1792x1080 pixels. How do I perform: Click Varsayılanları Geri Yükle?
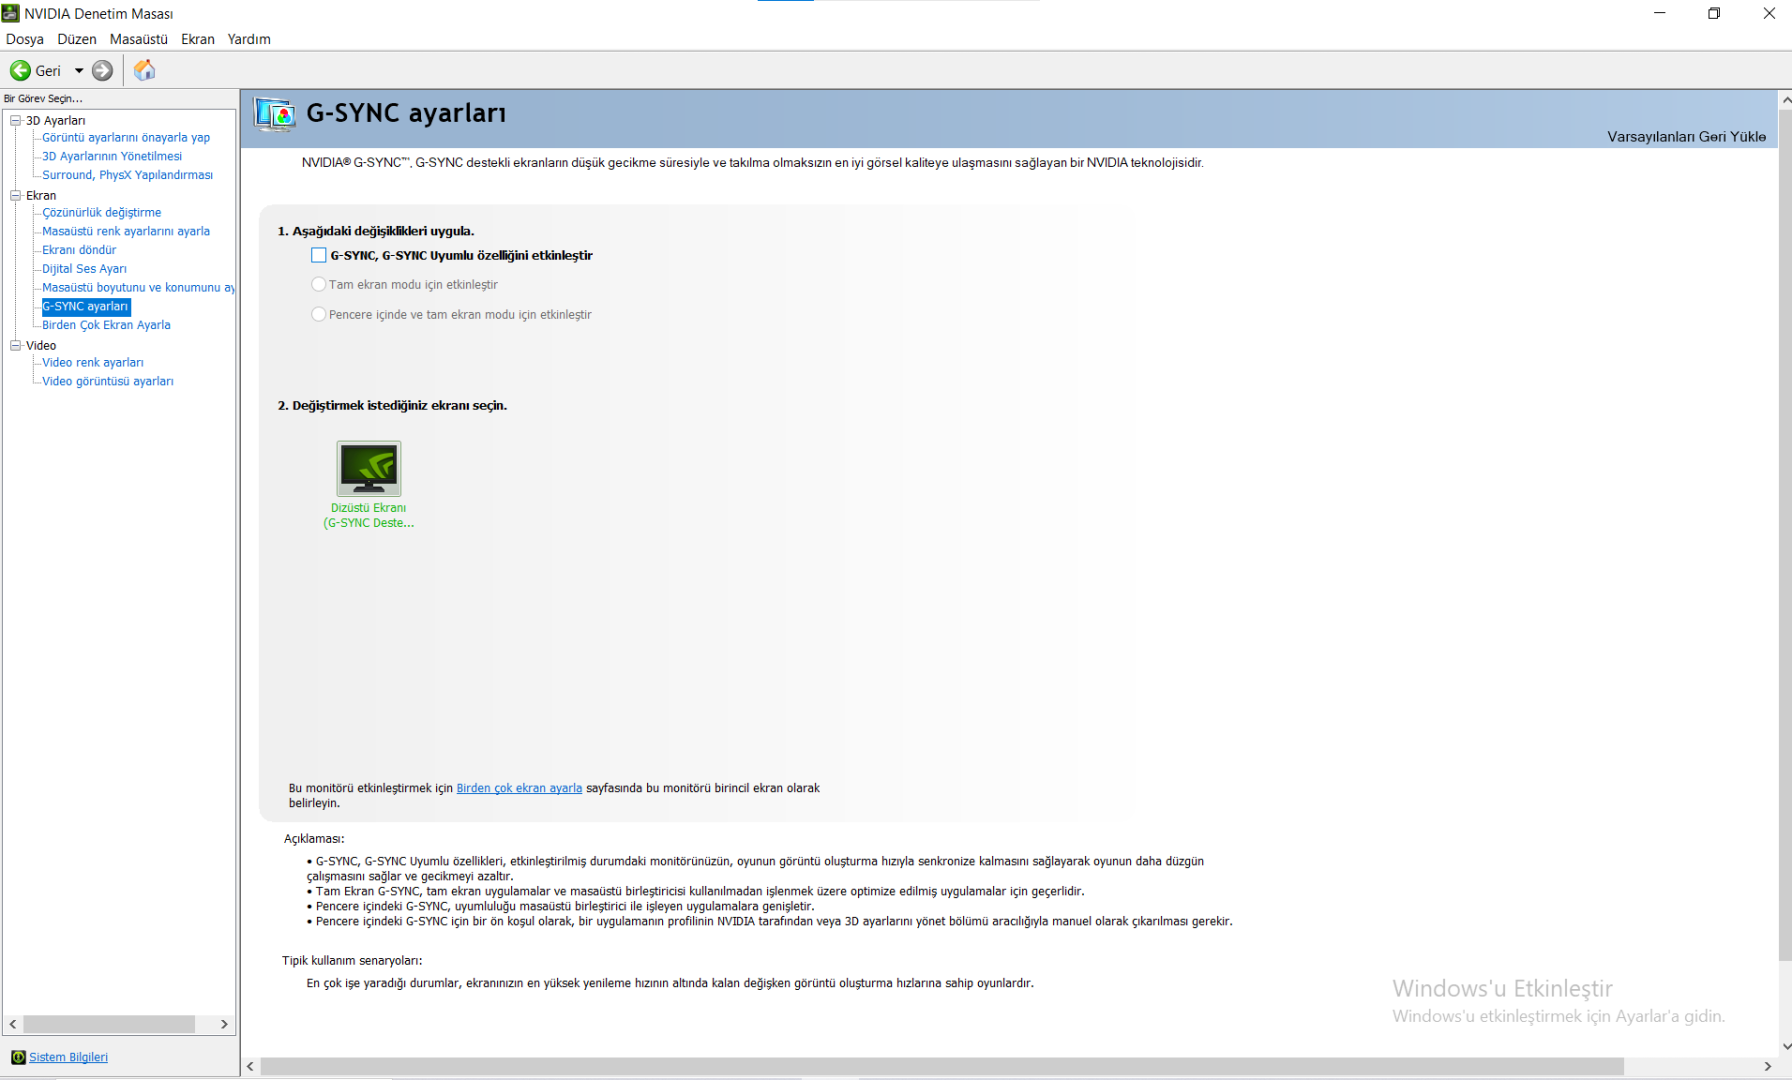pos(1686,137)
